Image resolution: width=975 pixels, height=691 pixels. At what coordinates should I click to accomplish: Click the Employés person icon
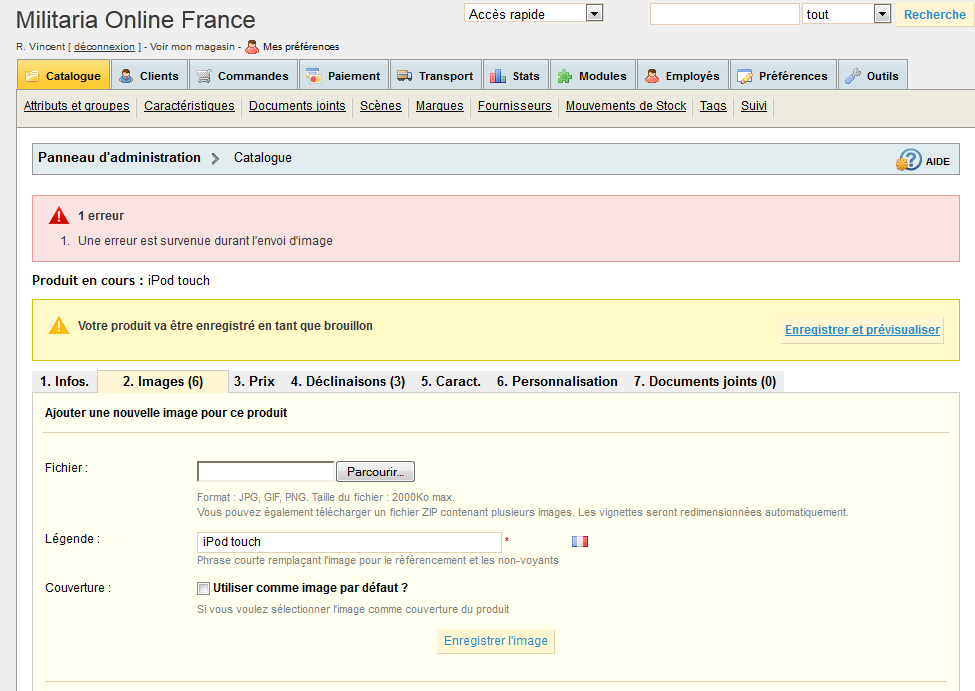(x=652, y=76)
